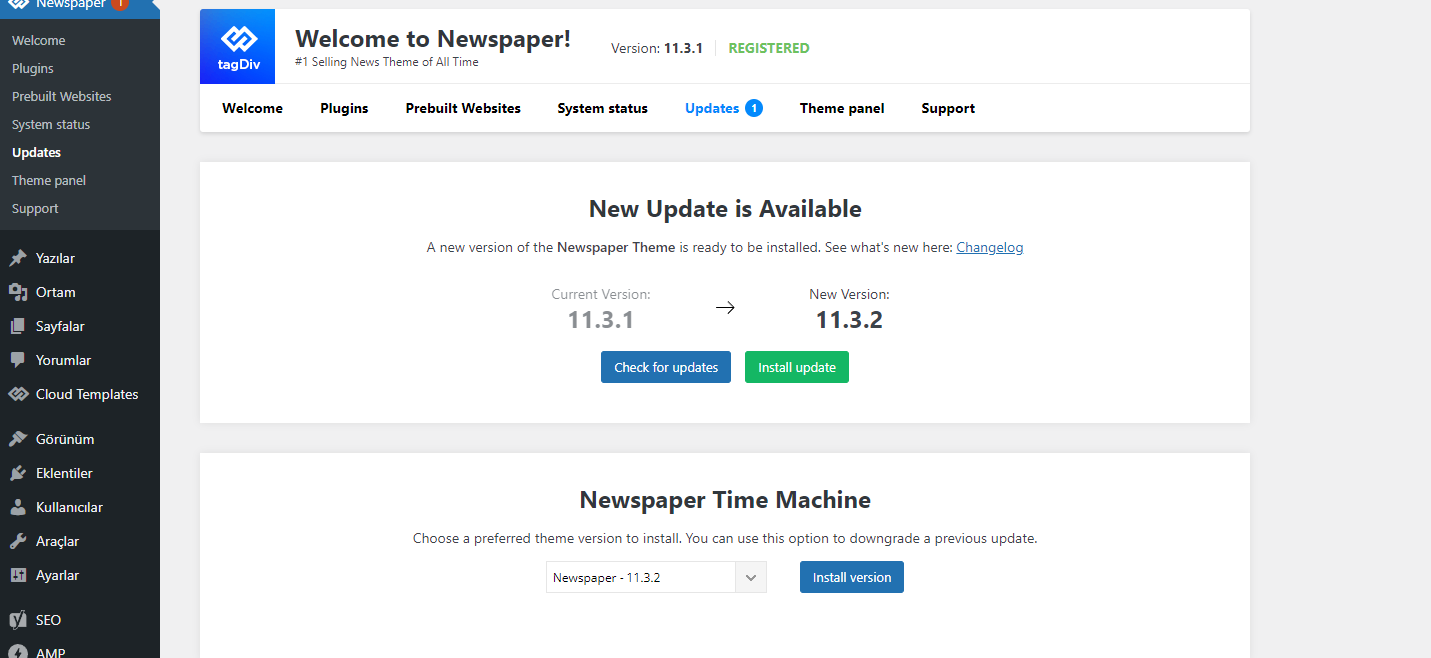The height and width of the screenshot is (658, 1431).
Task: Open the Kullanıcılar menu item
Action: click(80, 507)
